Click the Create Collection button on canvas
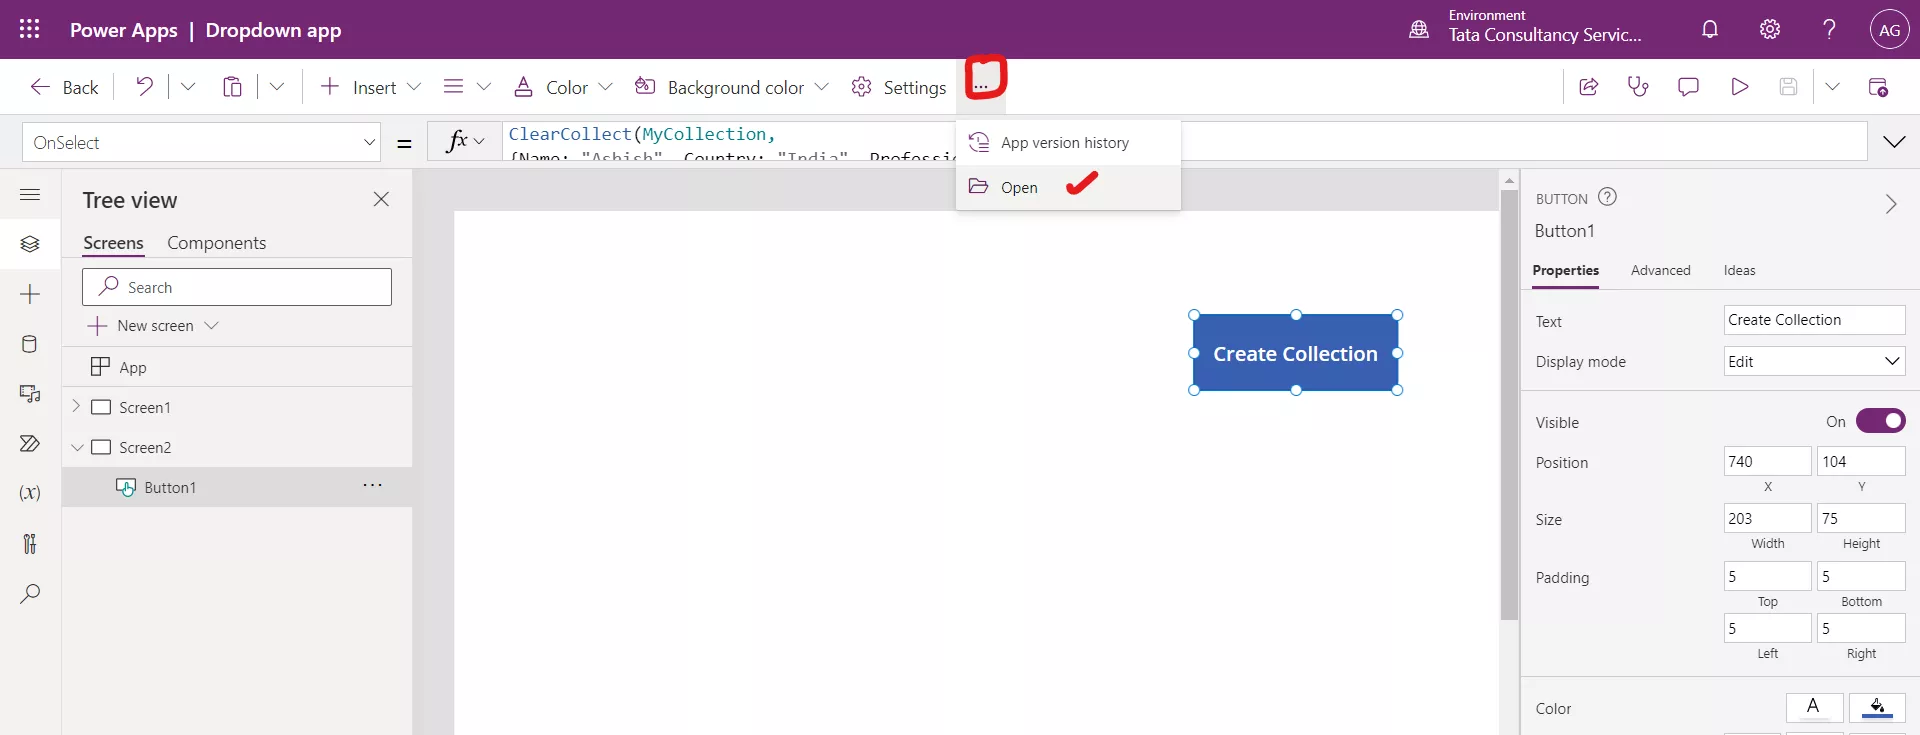This screenshot has height=735, width=1920. [1295, 353]
